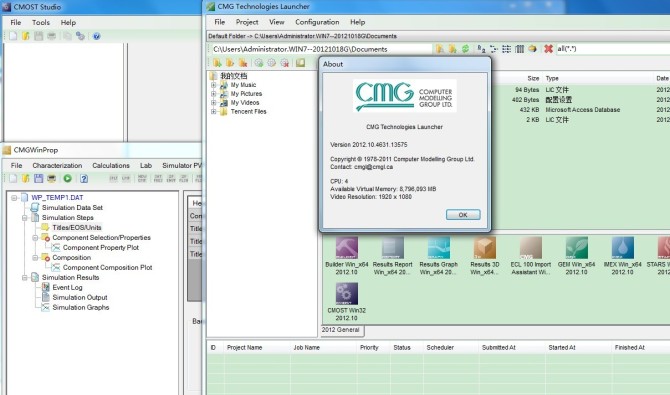Launch GEM Win_x64 2012.10 simulator icon

(x=576, y=248)
